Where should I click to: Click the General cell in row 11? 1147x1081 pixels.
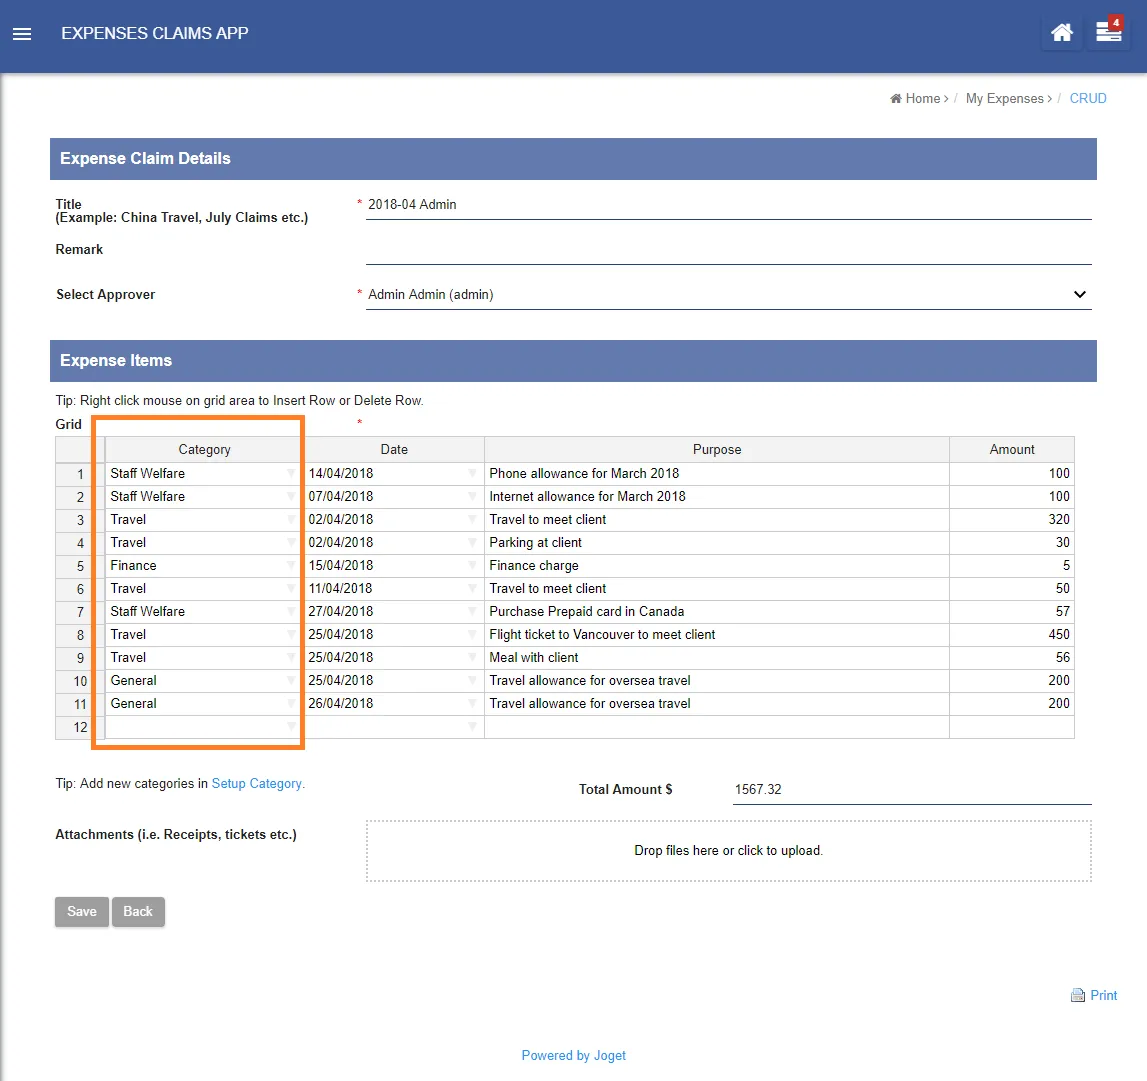pos(204,704)
